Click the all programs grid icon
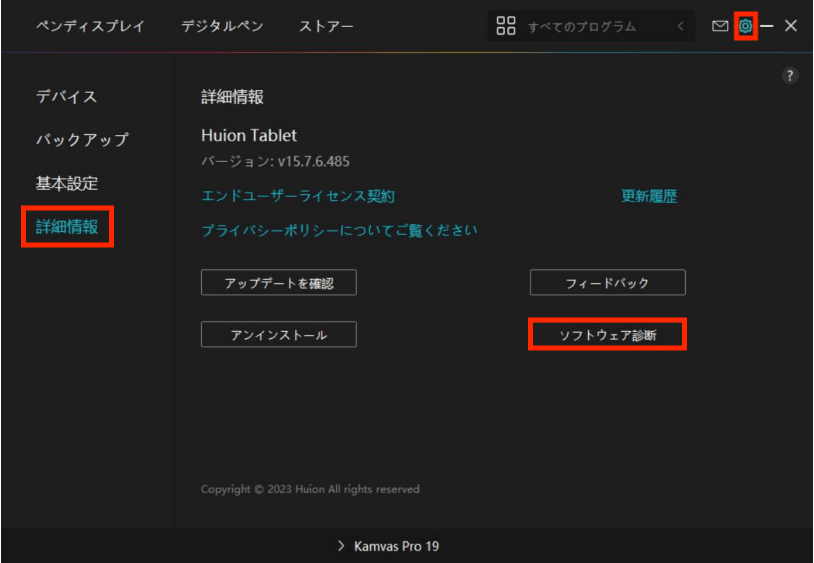Screen dimensions: 814x563 pyautogui.click(x=506, y=25)
